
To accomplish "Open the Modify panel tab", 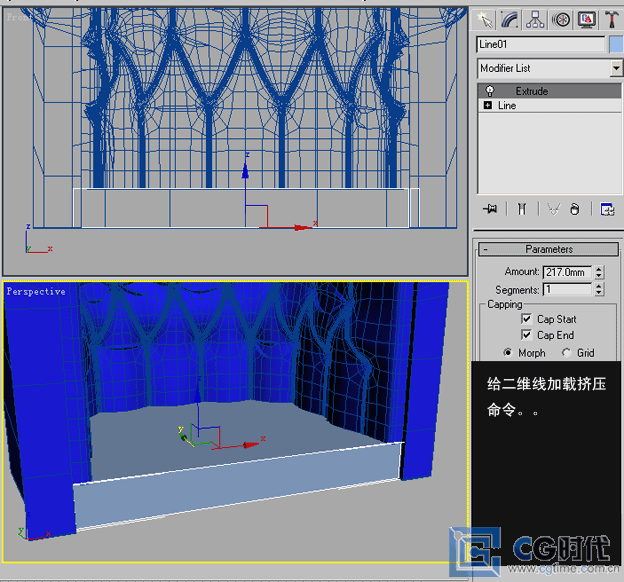I will [509, 20].
